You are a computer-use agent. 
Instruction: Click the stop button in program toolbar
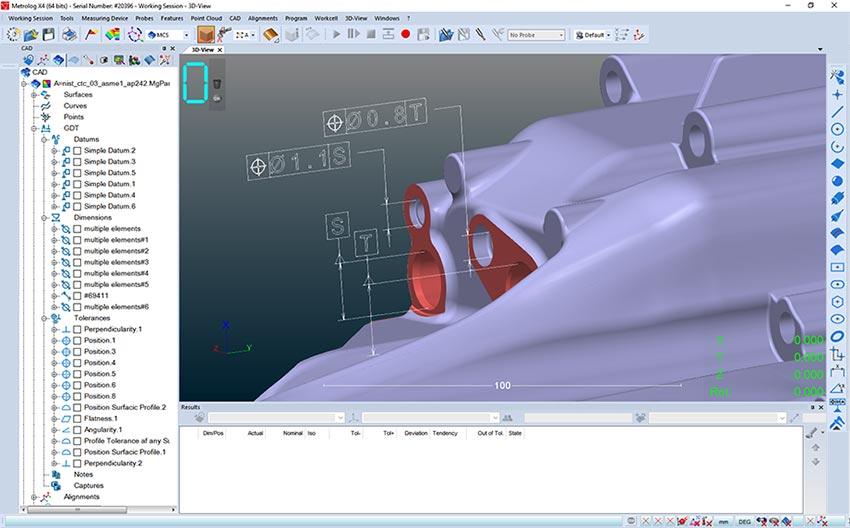coord(371,34)
